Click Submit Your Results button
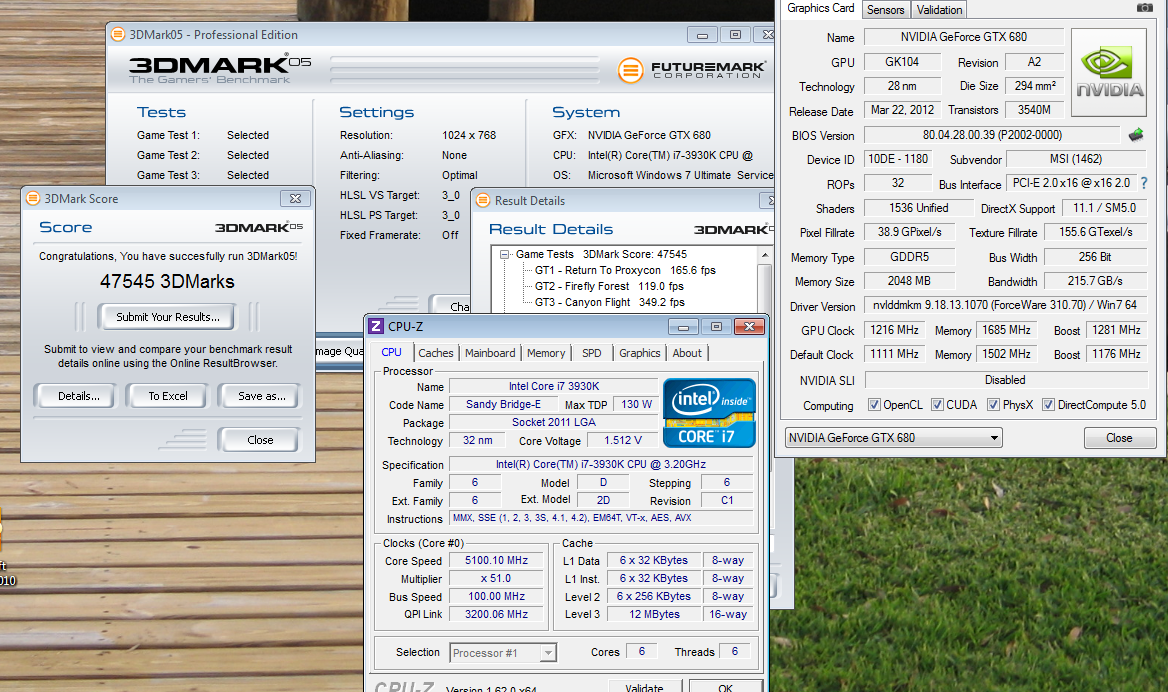Image resolution: width=1168 pixels, height=692 pixels. [168, 317]
